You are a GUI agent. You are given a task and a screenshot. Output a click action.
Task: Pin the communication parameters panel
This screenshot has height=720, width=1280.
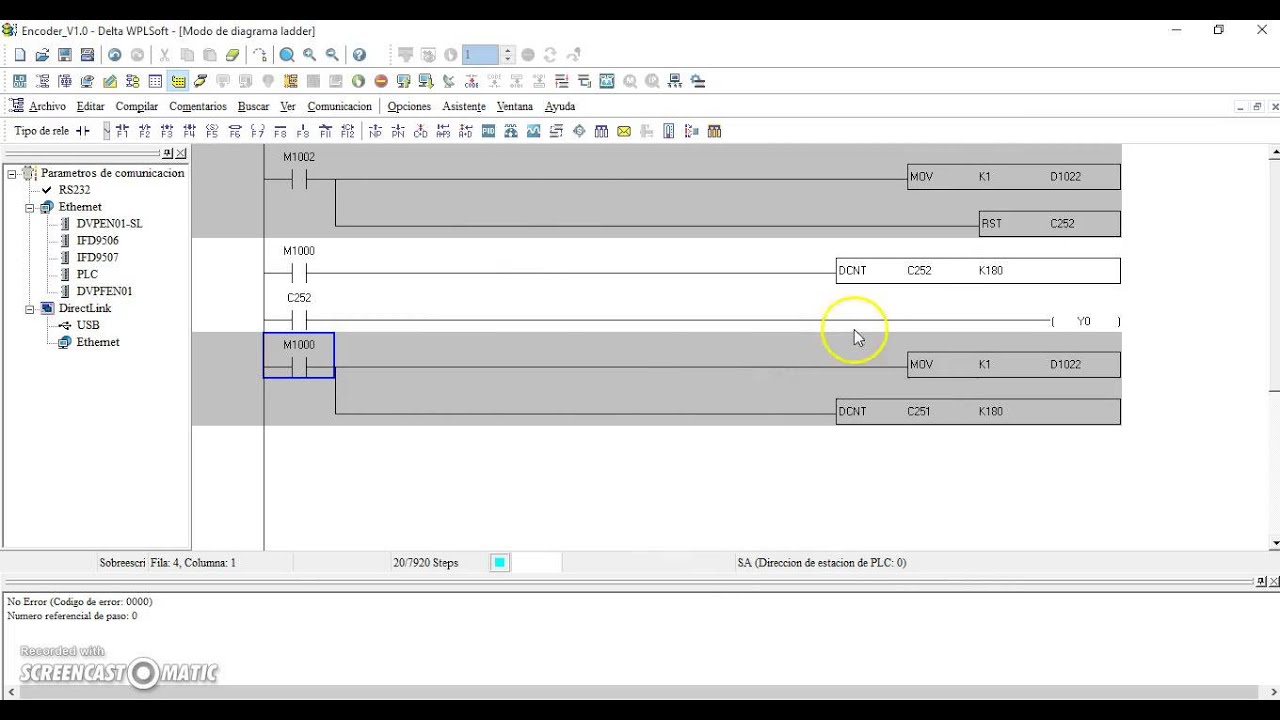(168, 154)
